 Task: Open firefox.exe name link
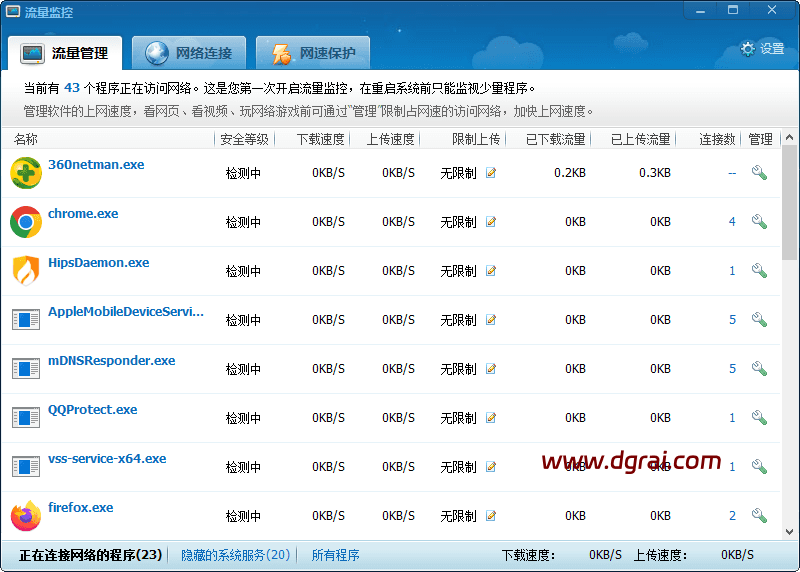(81, 508)
